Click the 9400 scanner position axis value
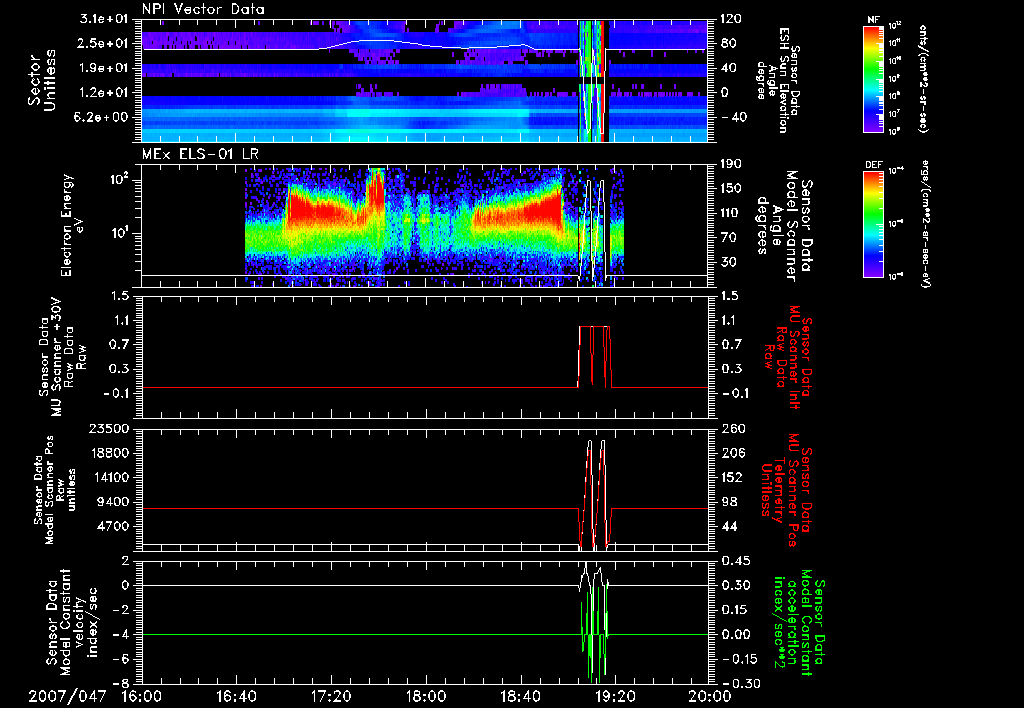Image resolution: width=1024 pixels, height=708 pixels. (x=114, y=502)
